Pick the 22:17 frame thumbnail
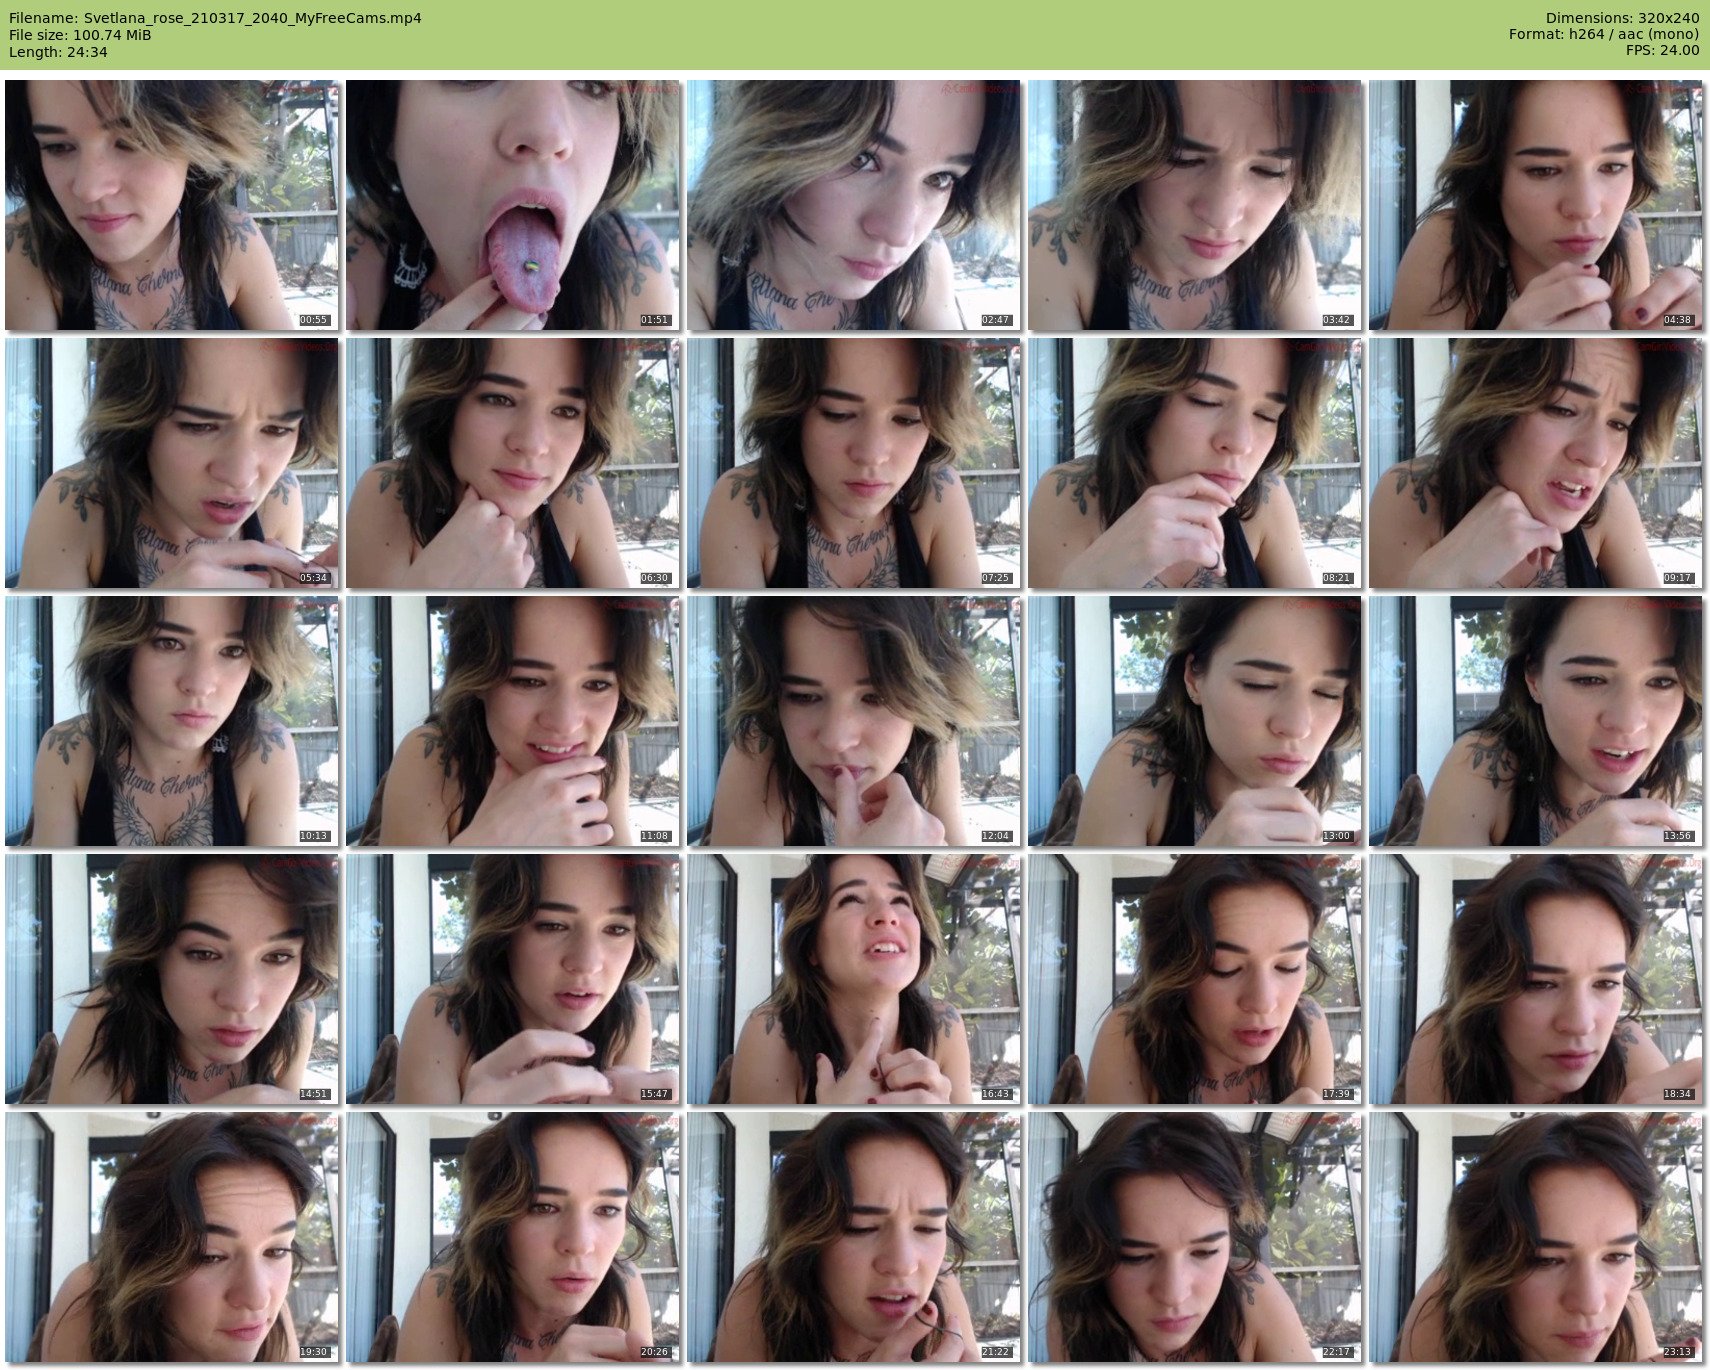 tap(1195, 1237)
